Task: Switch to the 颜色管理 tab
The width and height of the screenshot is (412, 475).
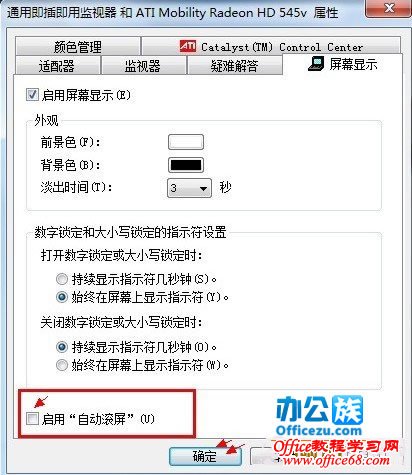Action: (77, 46)
